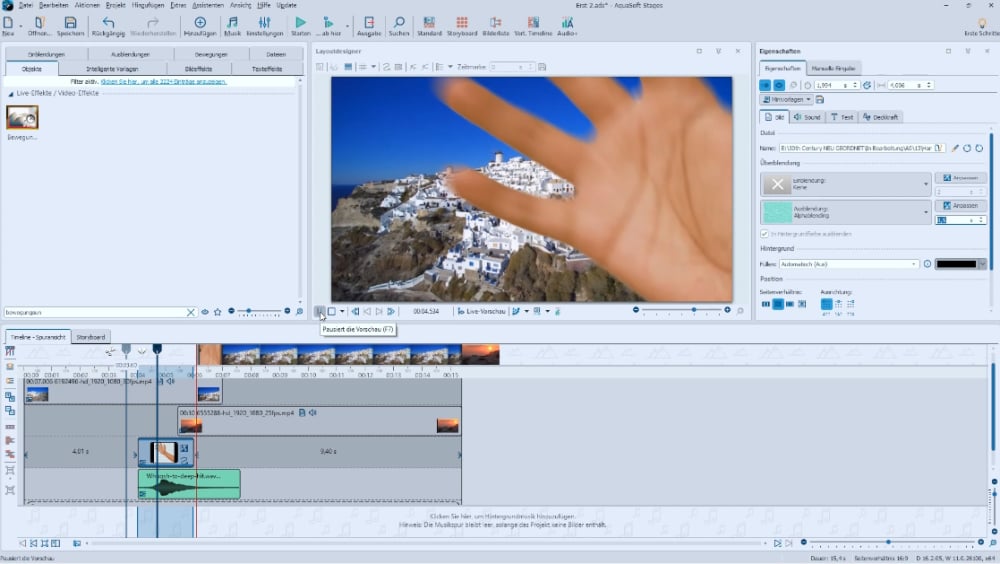Switch to the Storyboard view icon
This screenshot has width=1000, height=564.
coord(460,22)
